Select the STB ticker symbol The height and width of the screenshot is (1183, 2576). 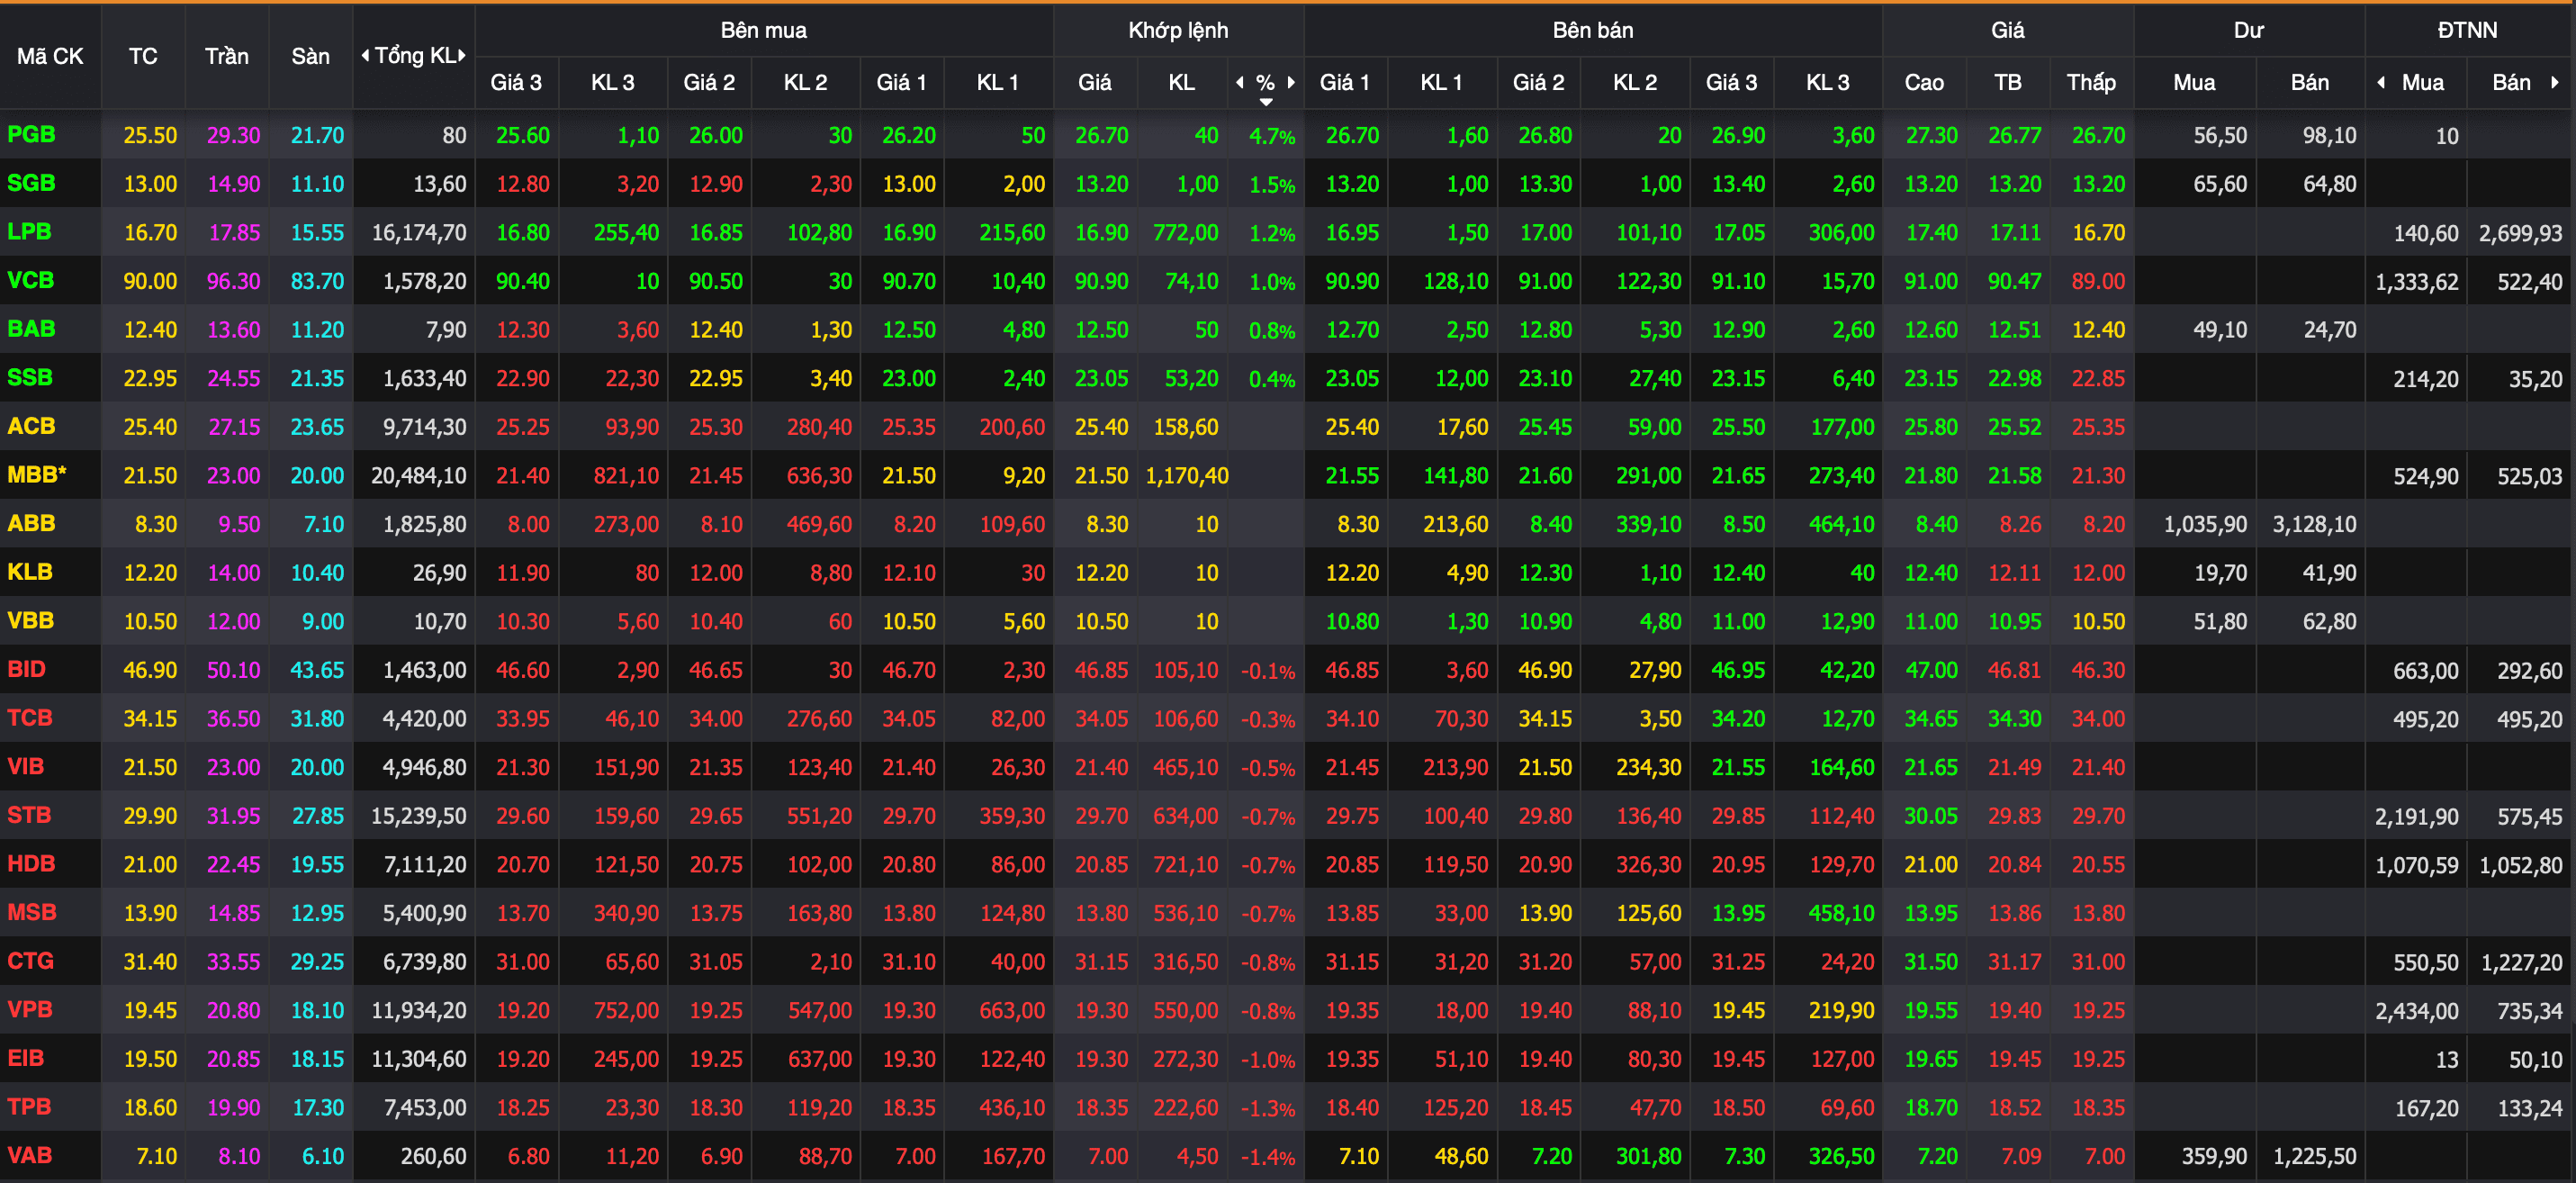[x=29, y=816]
